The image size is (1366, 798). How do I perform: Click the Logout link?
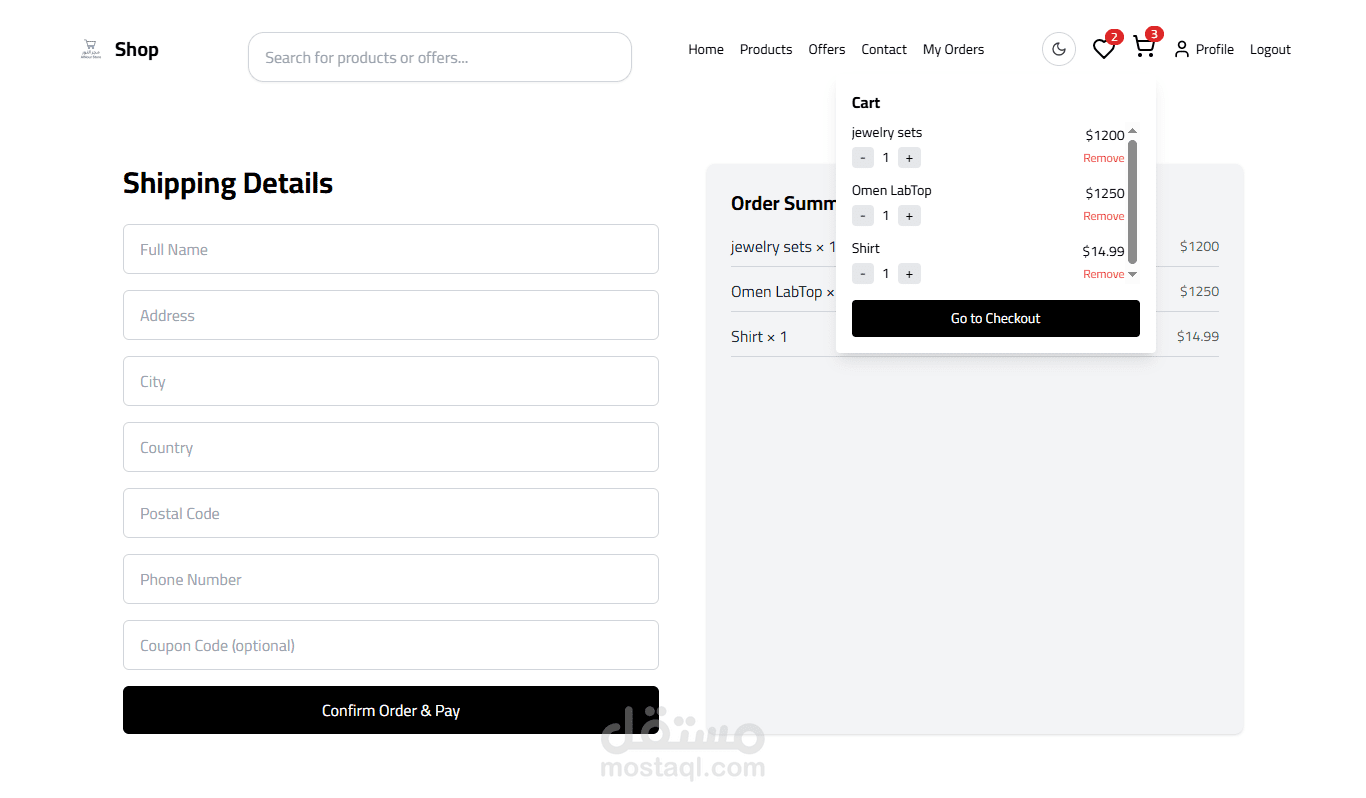pos(1270,49)
